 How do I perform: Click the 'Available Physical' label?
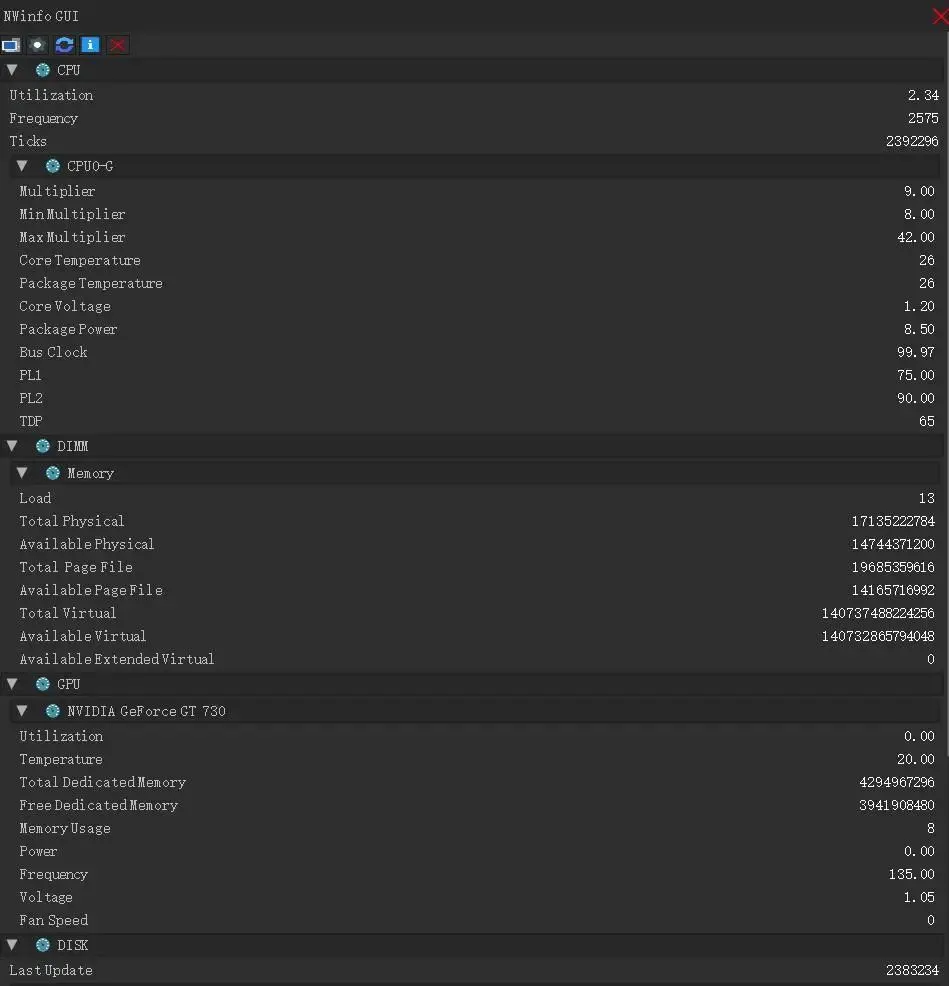coord(87,544)
